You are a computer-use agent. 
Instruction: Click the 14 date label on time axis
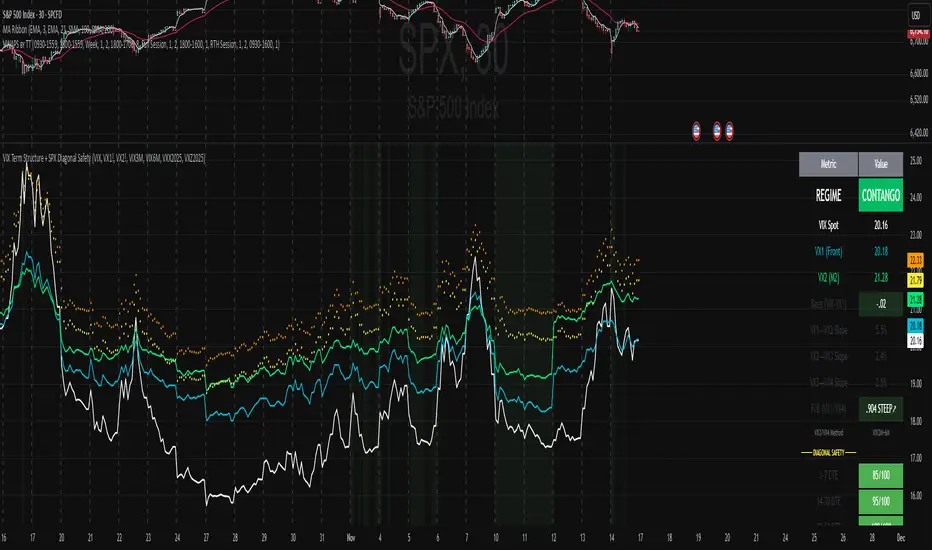click(611, 538)
